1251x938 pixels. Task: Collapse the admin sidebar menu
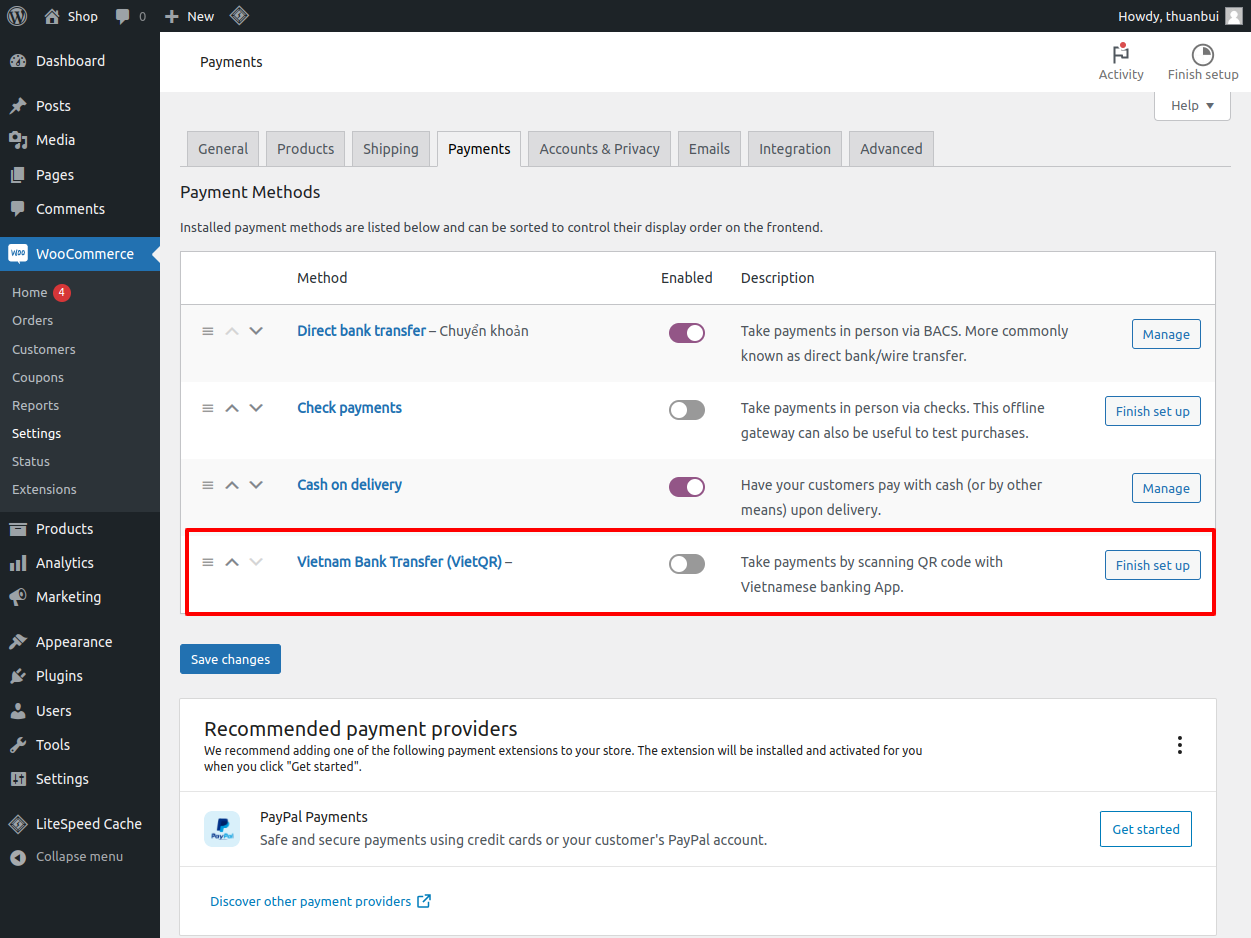pos(79,857)
